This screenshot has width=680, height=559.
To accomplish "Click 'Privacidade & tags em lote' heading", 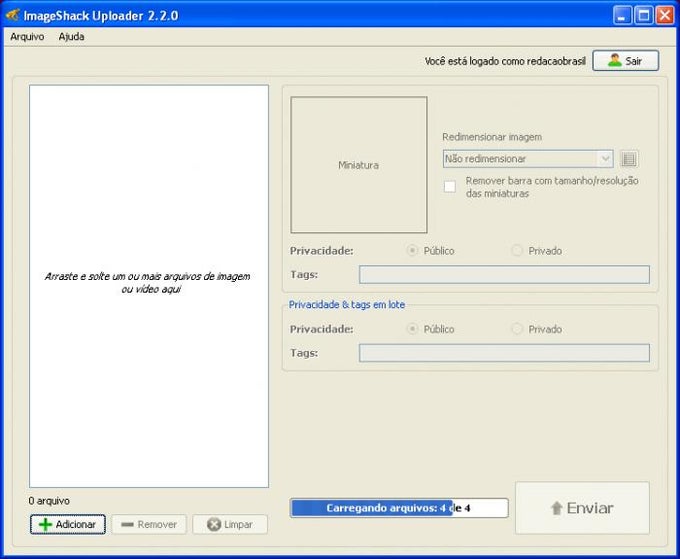I will pyautogui.click(x=347, y=305).
